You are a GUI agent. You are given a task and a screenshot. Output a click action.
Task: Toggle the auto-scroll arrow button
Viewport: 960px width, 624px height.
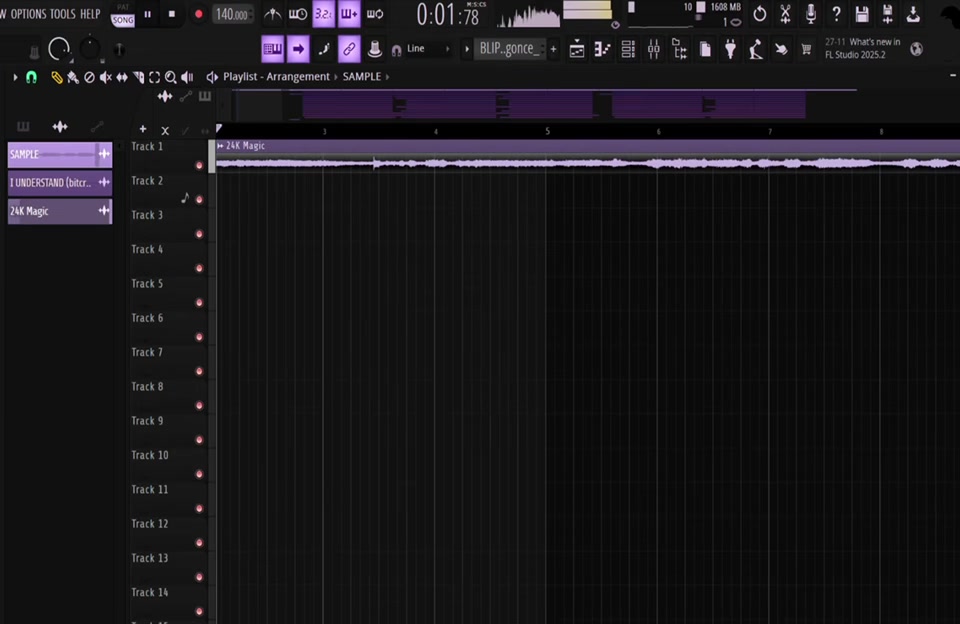(298, 50)
